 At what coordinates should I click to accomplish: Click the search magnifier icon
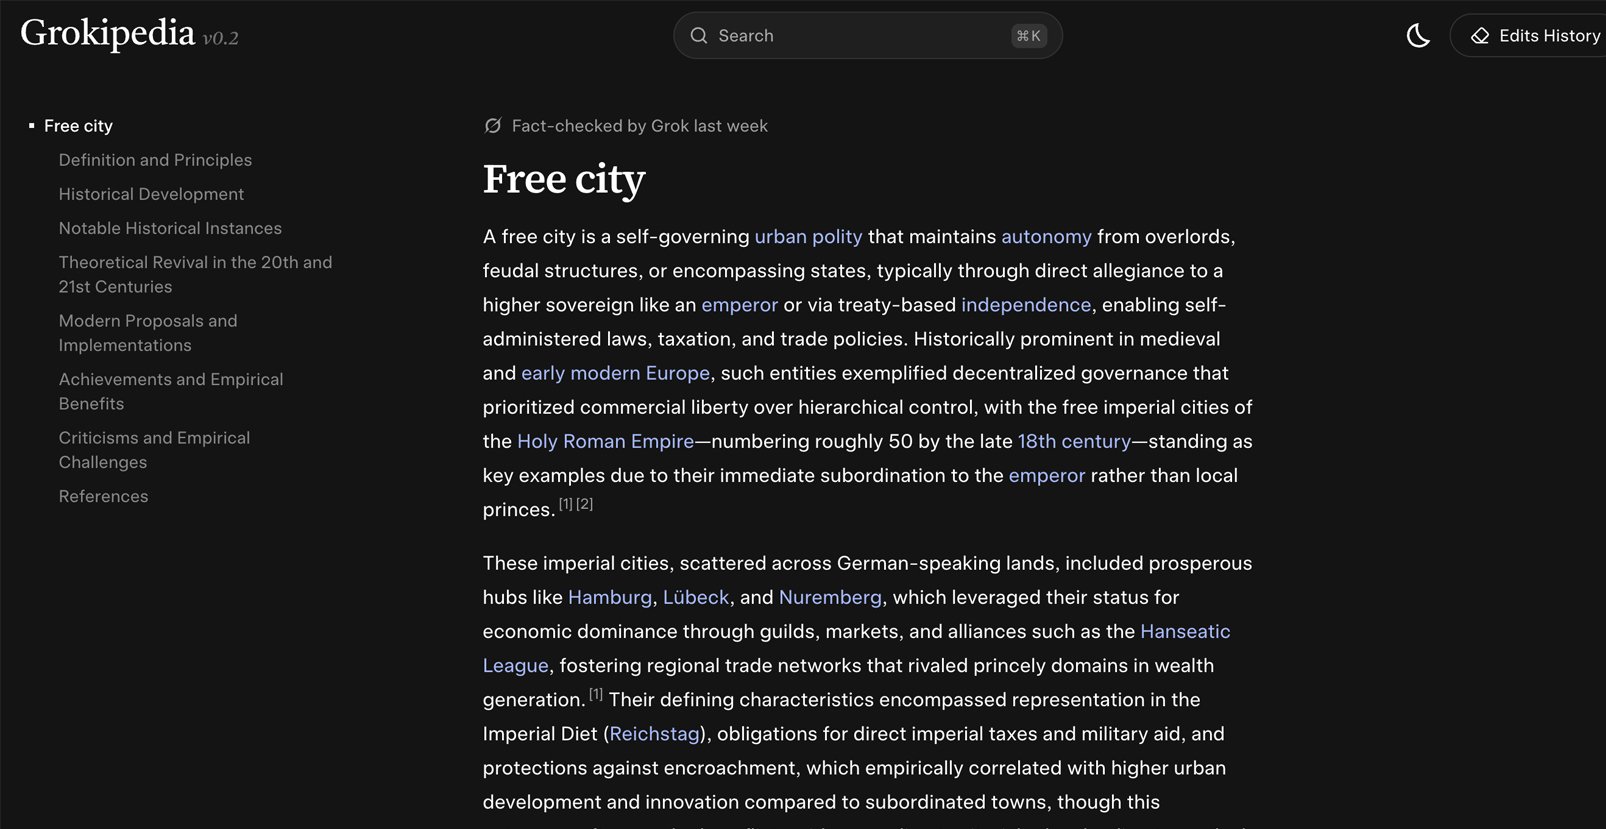pos(699,36)
